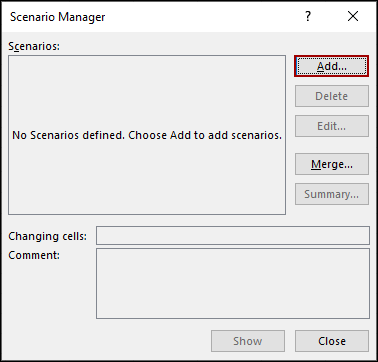Exit via the bottom Close button
Screen dimensions: 378x362
coord(332,341)
